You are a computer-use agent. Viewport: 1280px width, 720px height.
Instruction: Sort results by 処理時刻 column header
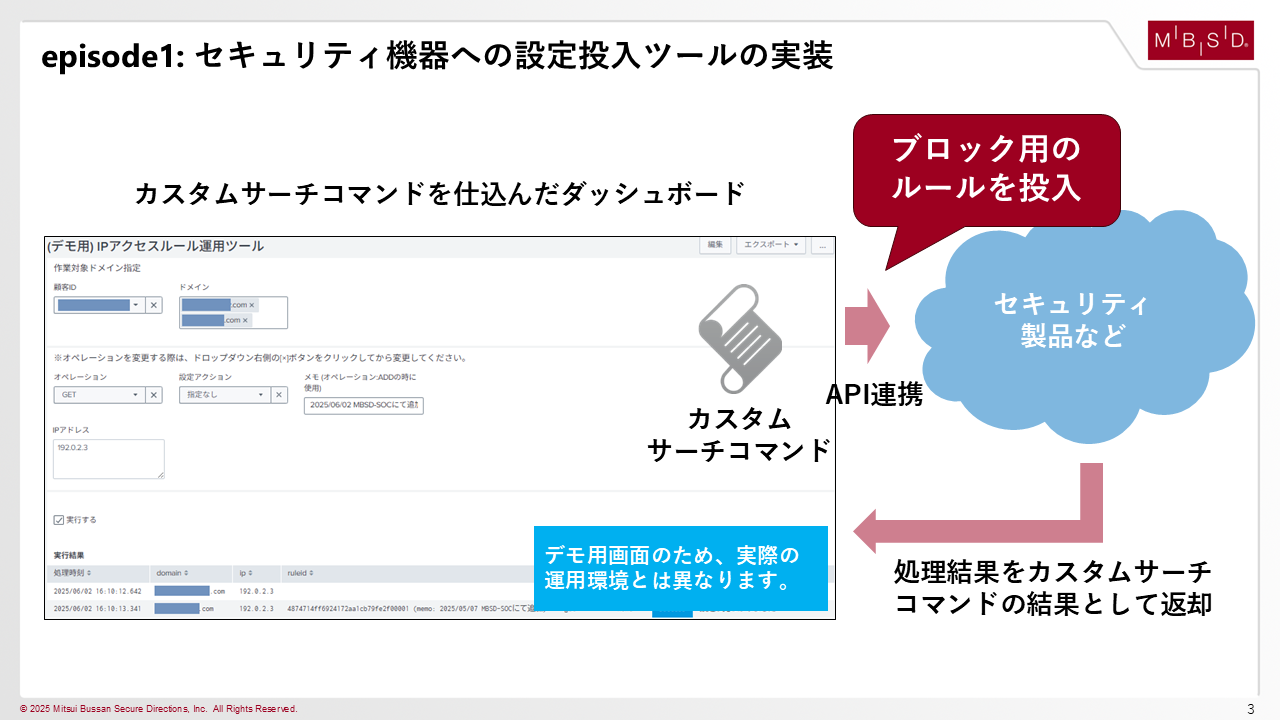click(73, 573)
